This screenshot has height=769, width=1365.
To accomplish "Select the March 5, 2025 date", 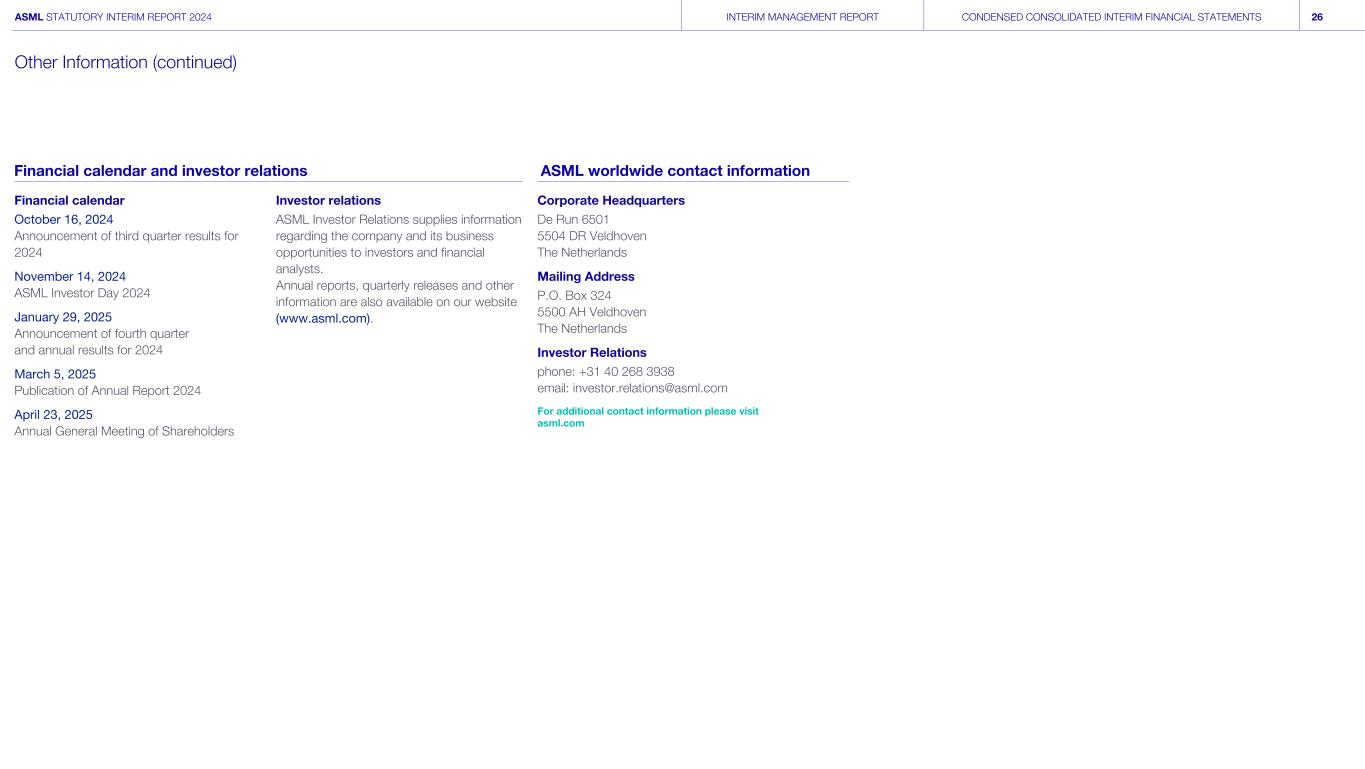I will [x=55, y=374].
